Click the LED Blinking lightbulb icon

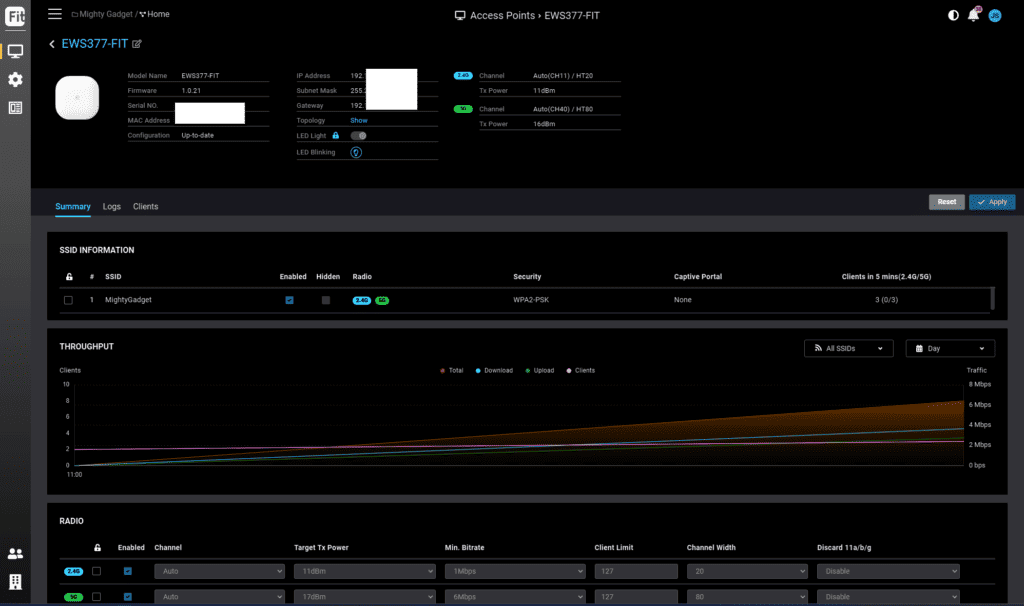click(355, 152)
